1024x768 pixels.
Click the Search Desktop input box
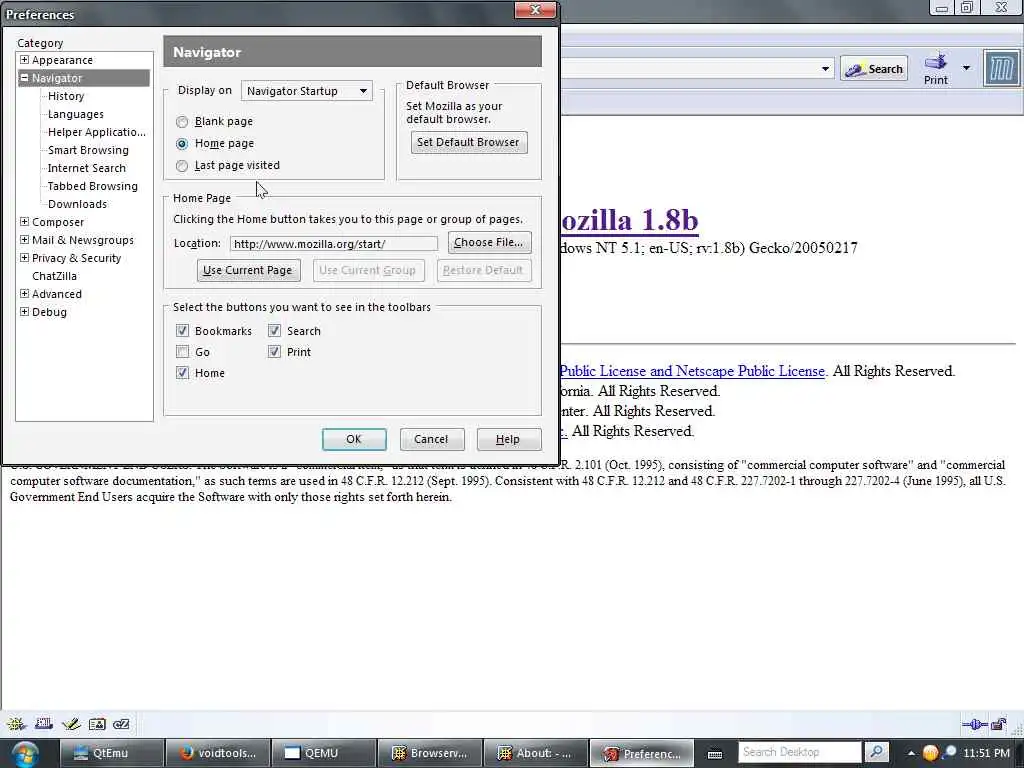[799, 752]
